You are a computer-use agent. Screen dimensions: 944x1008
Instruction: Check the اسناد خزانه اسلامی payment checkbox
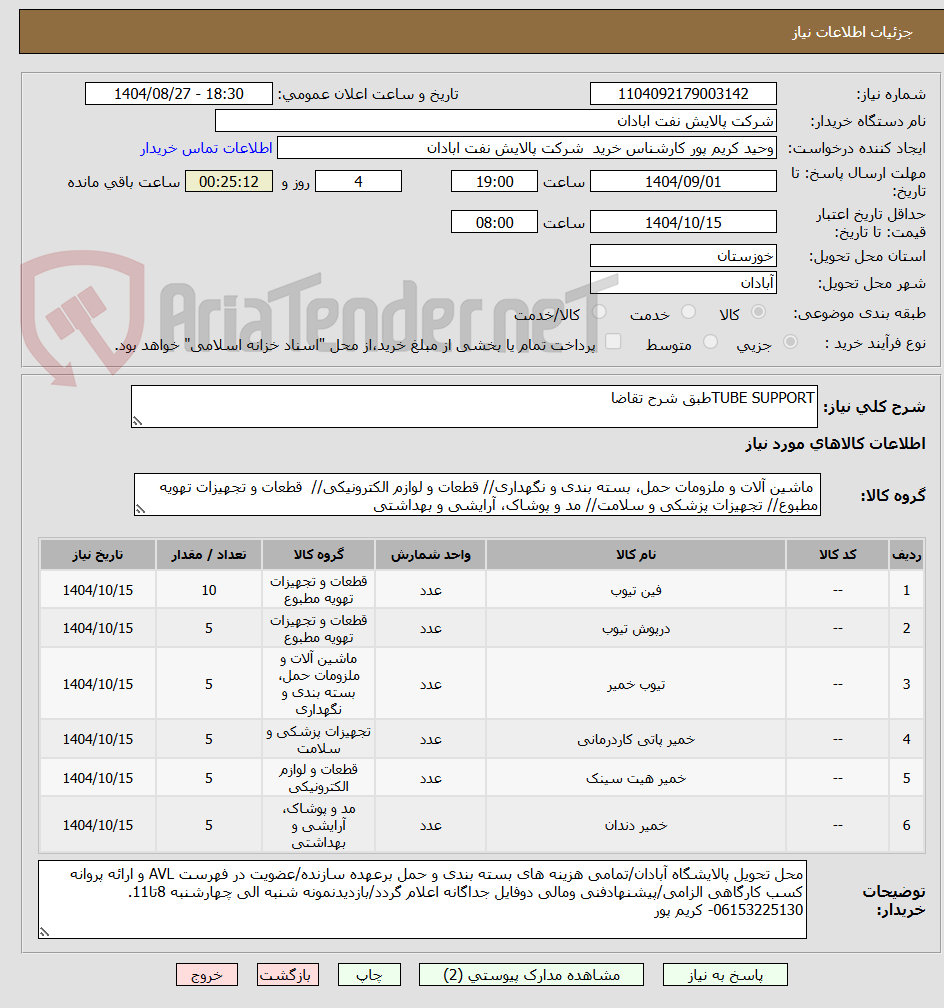pos(611,341)
